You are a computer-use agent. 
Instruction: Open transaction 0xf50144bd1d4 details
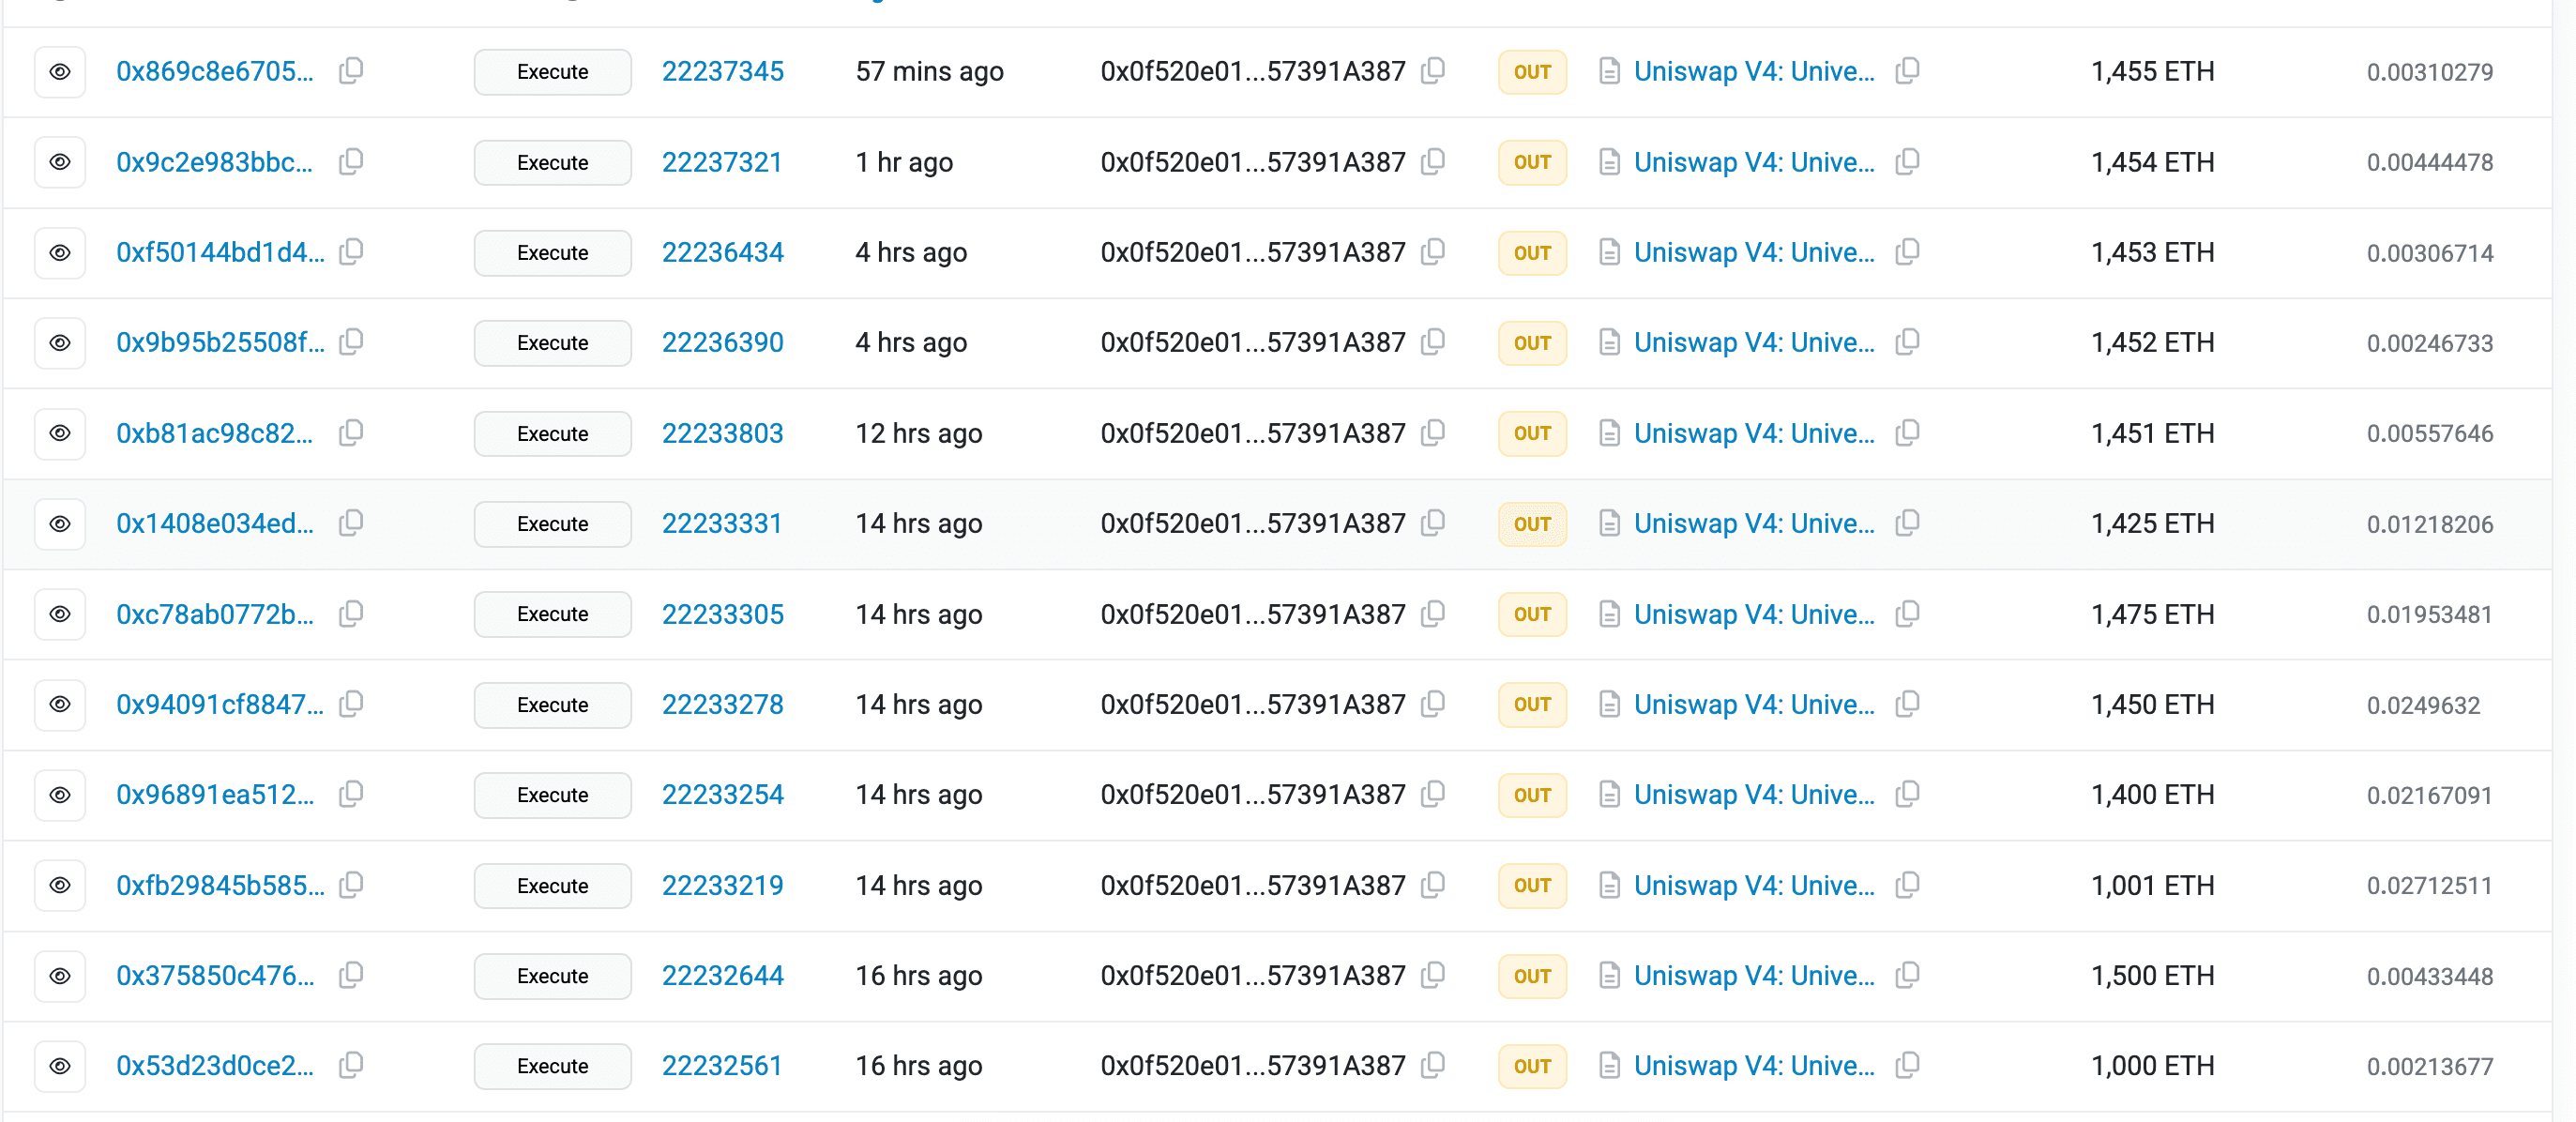[220, 252]
